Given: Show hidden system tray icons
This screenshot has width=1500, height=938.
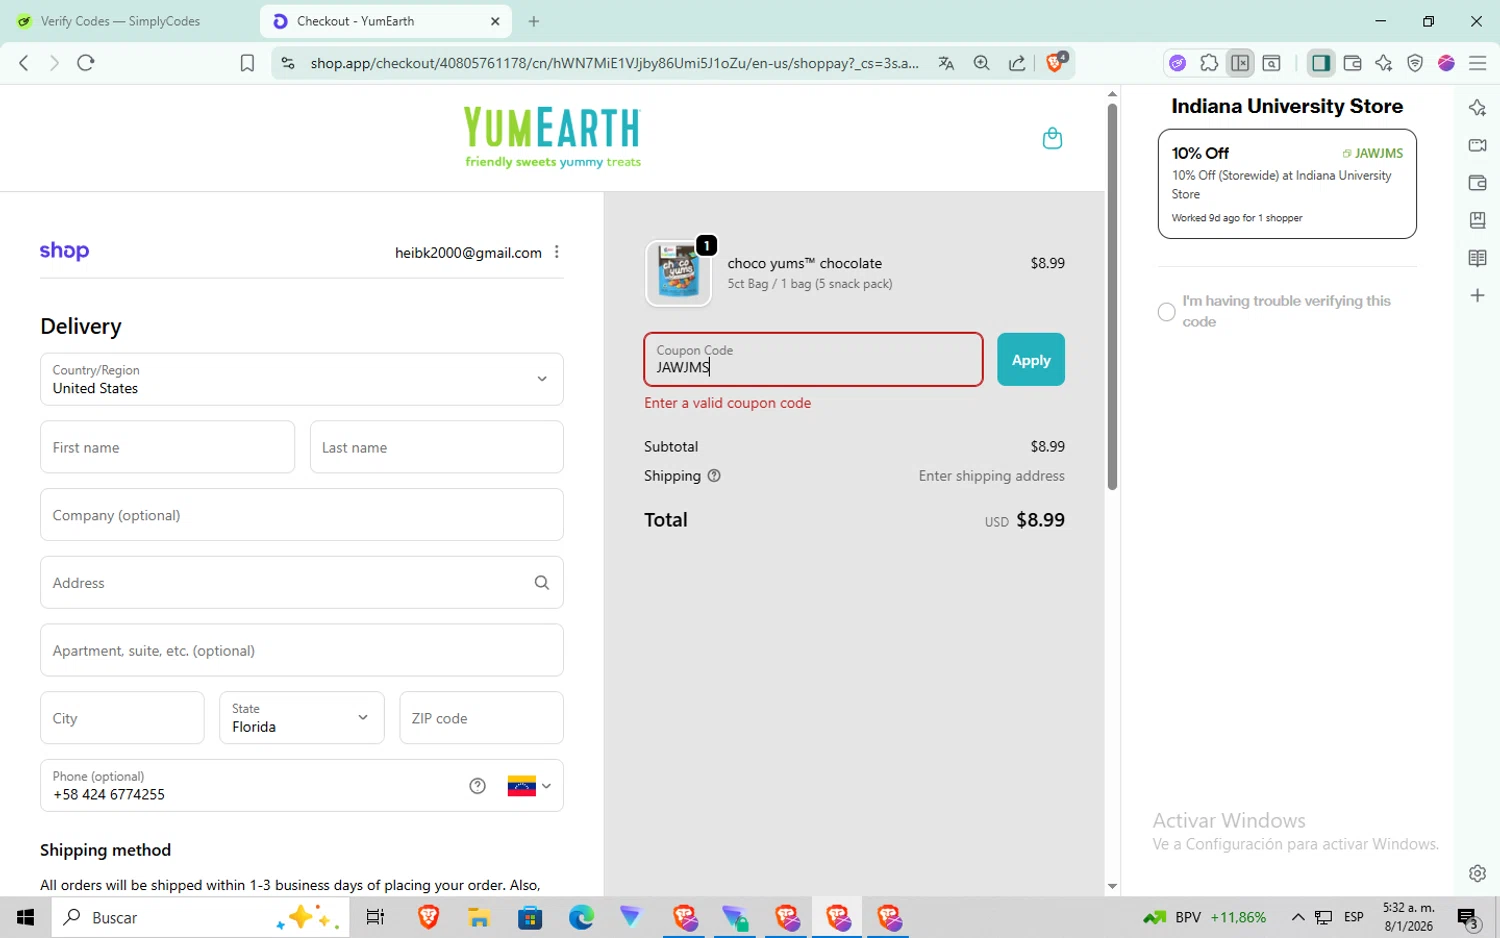Looking at the screenshot, I should point(1298,917).
